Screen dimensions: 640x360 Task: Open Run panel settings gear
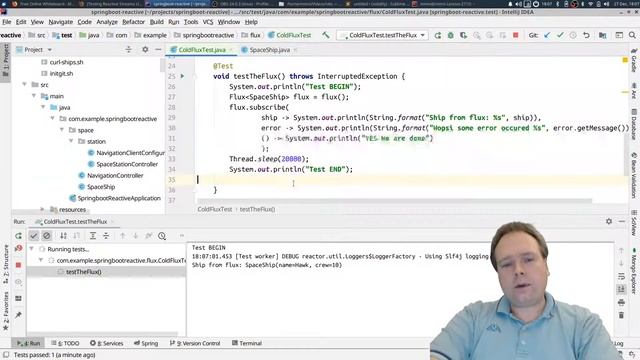click(609, 221)
